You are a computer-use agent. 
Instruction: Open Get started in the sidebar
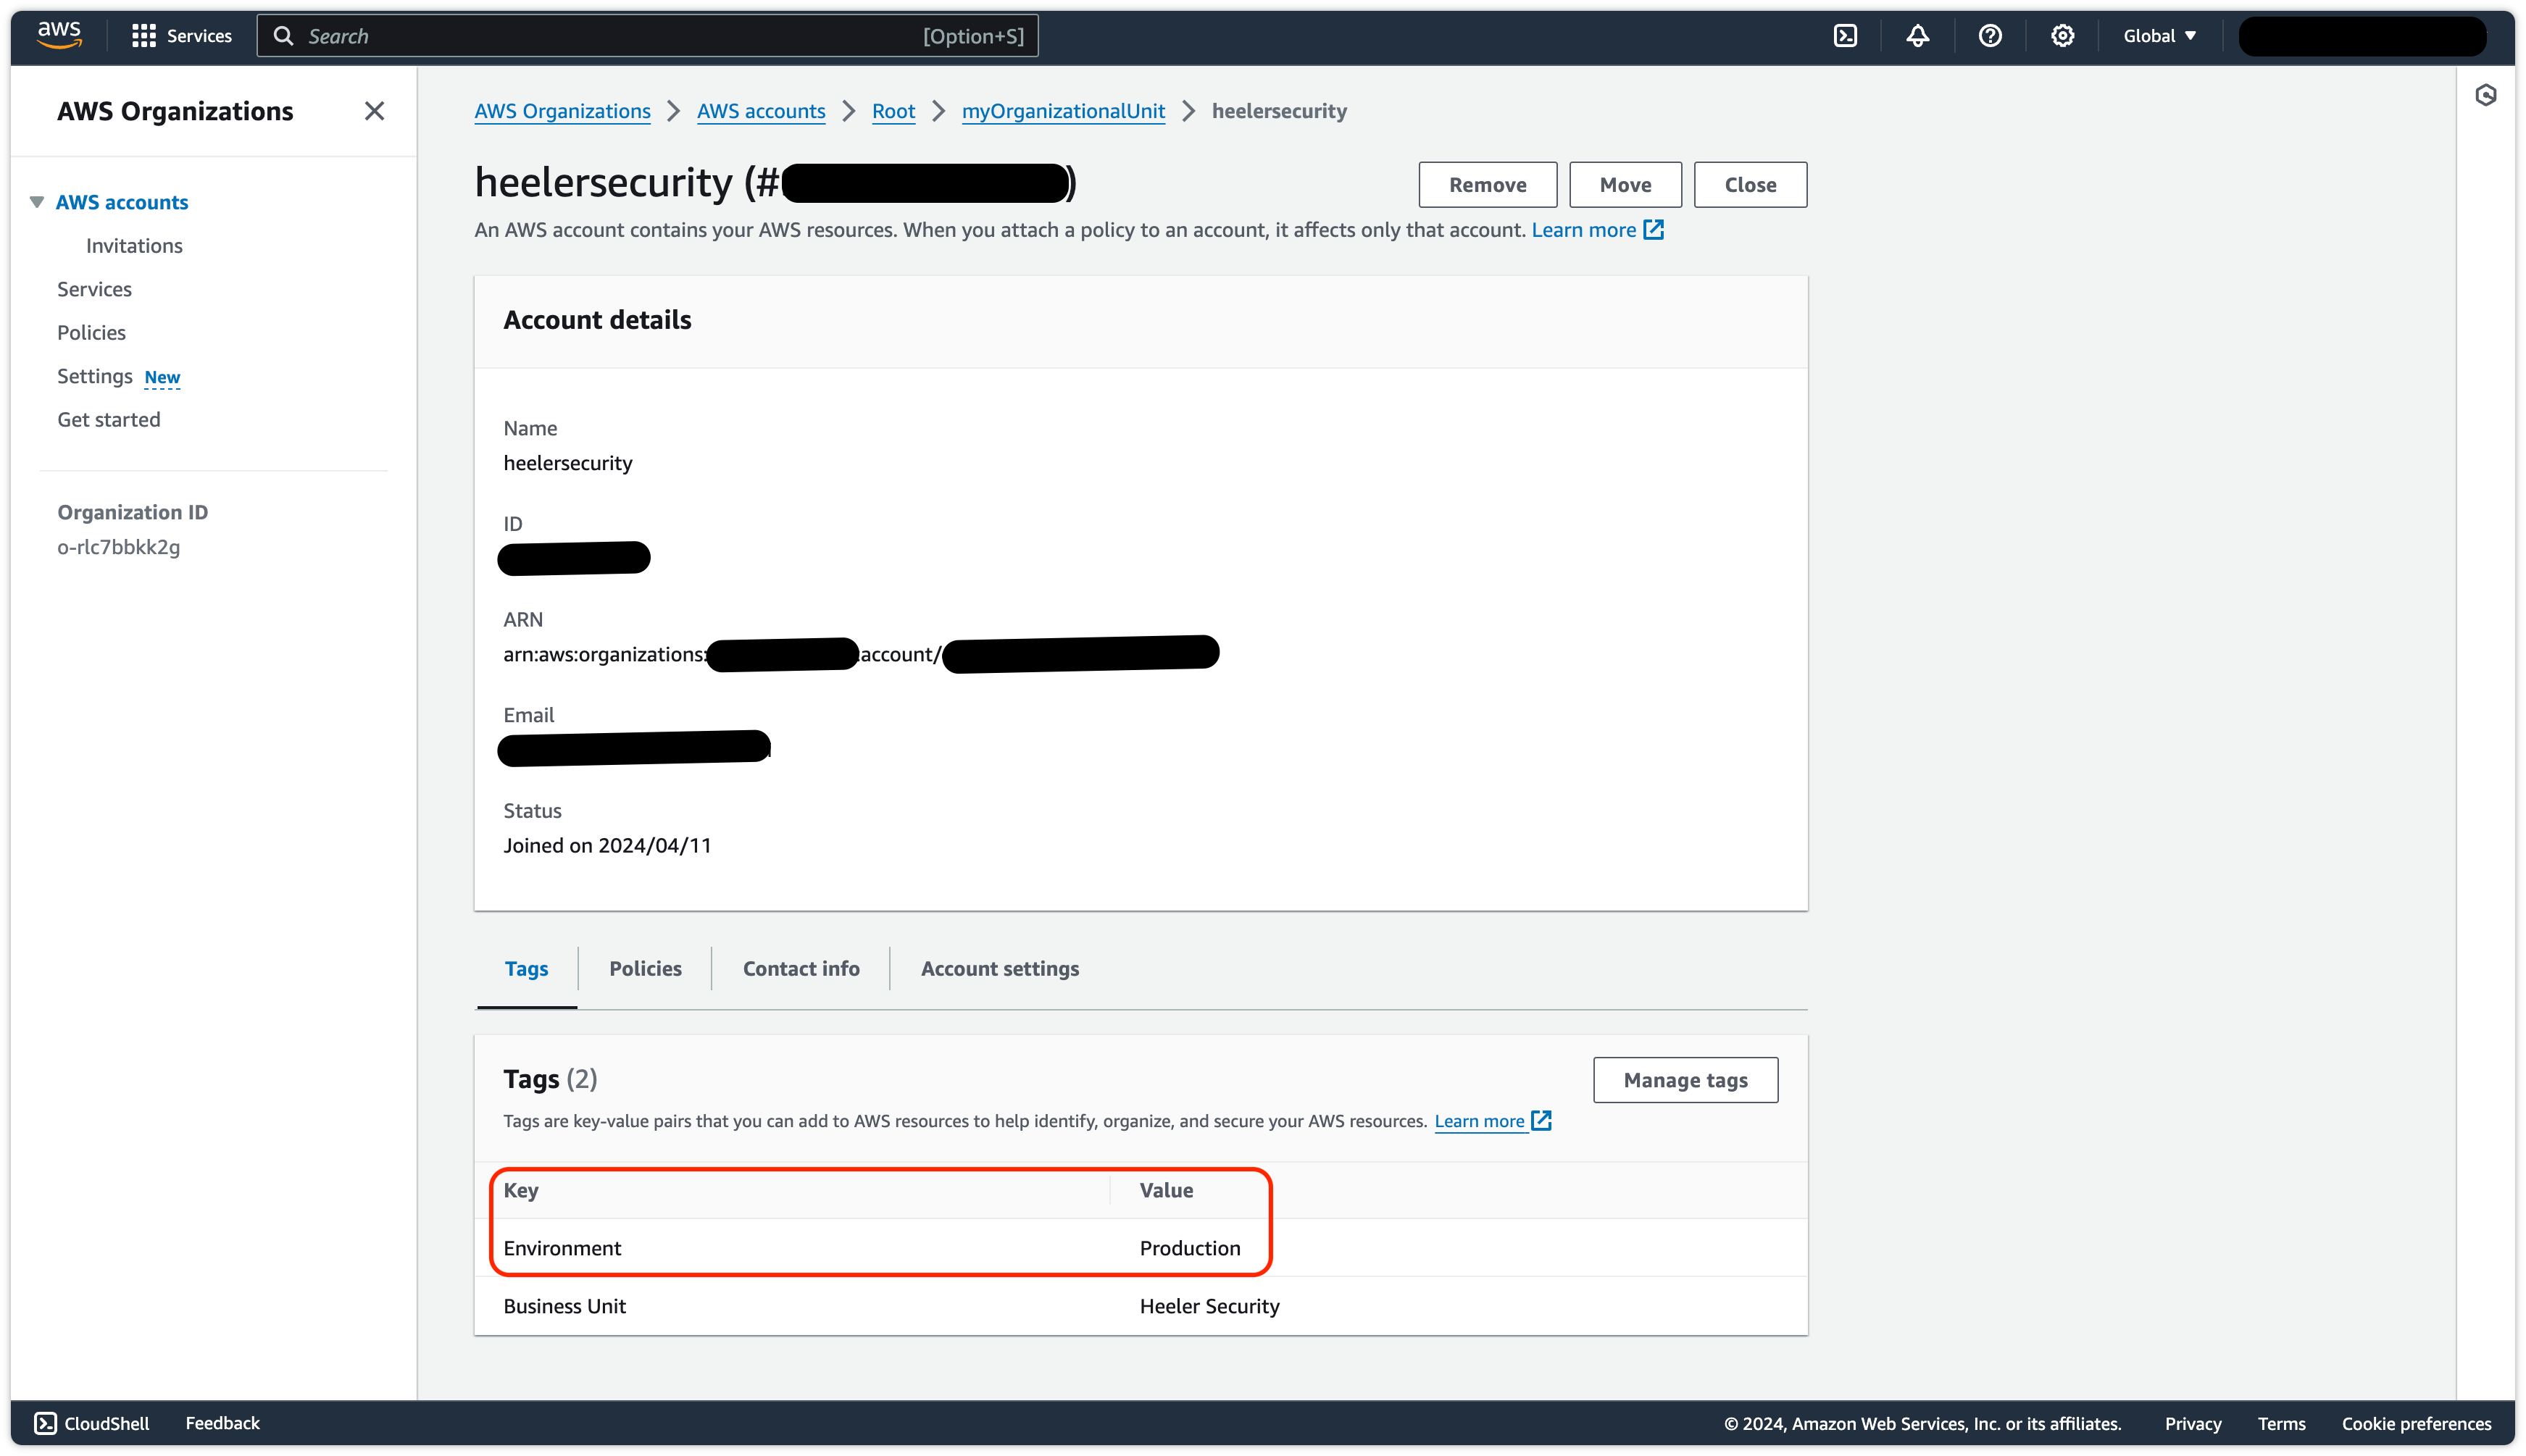(x=108, y=420)
